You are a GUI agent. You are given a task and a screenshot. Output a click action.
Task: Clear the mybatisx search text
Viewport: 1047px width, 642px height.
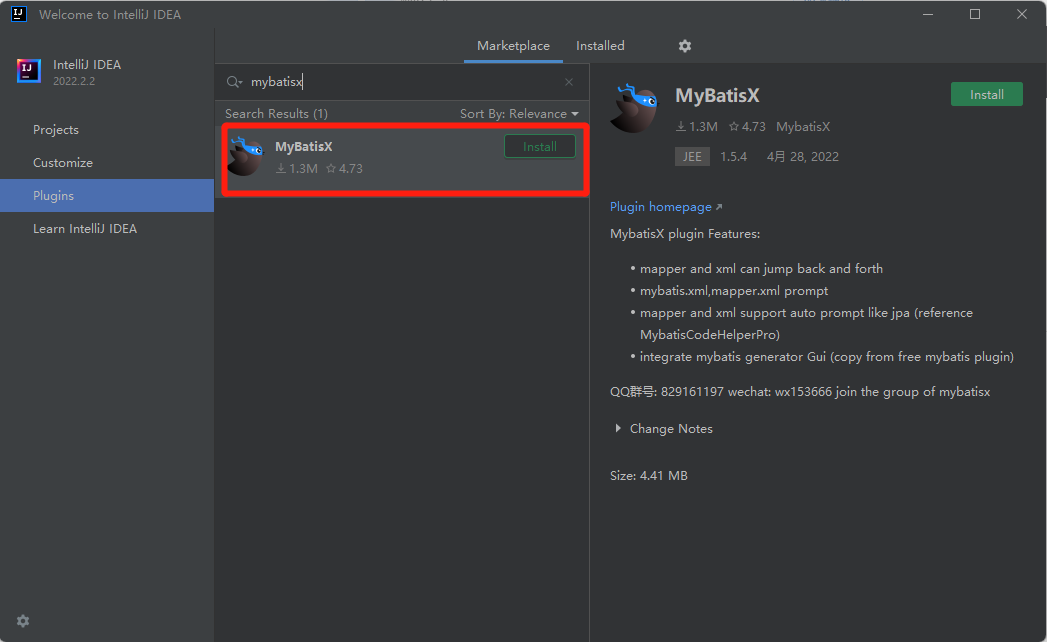(x=569, y=82)
